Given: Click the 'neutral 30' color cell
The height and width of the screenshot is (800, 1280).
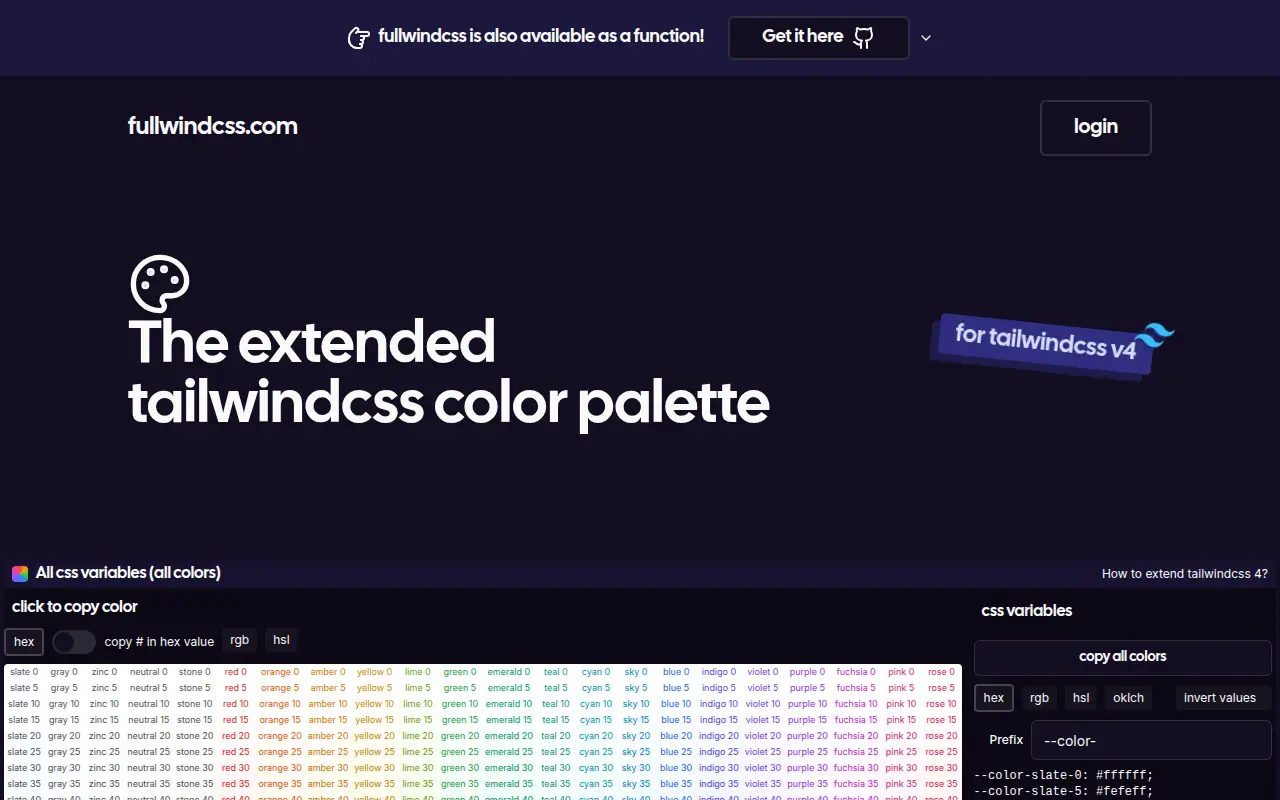Looking at the screenshot, I should pos(148,768).
